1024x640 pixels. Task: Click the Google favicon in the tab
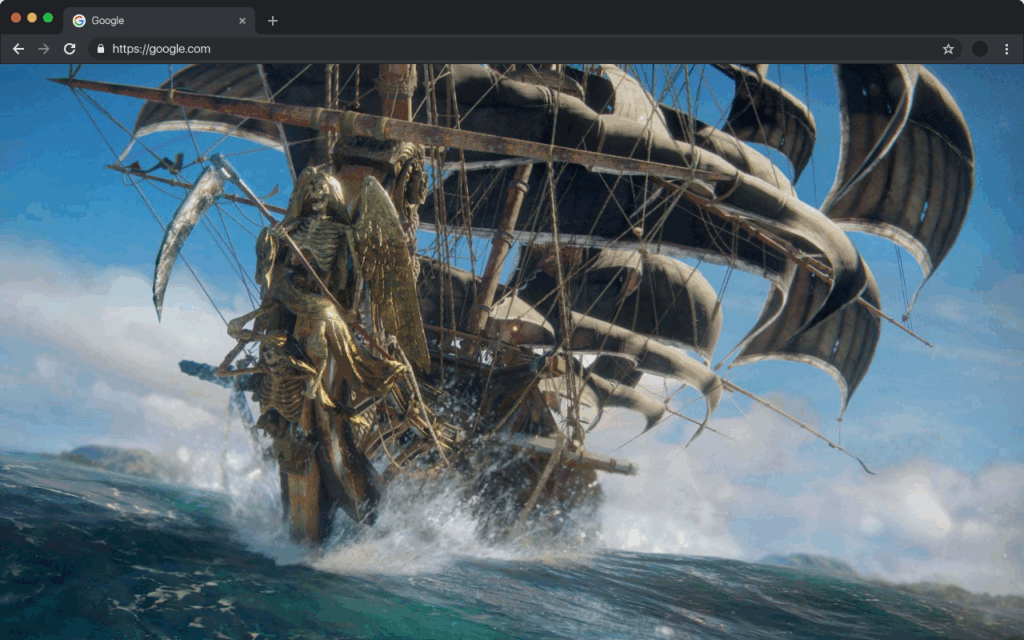tap(79, 21)
